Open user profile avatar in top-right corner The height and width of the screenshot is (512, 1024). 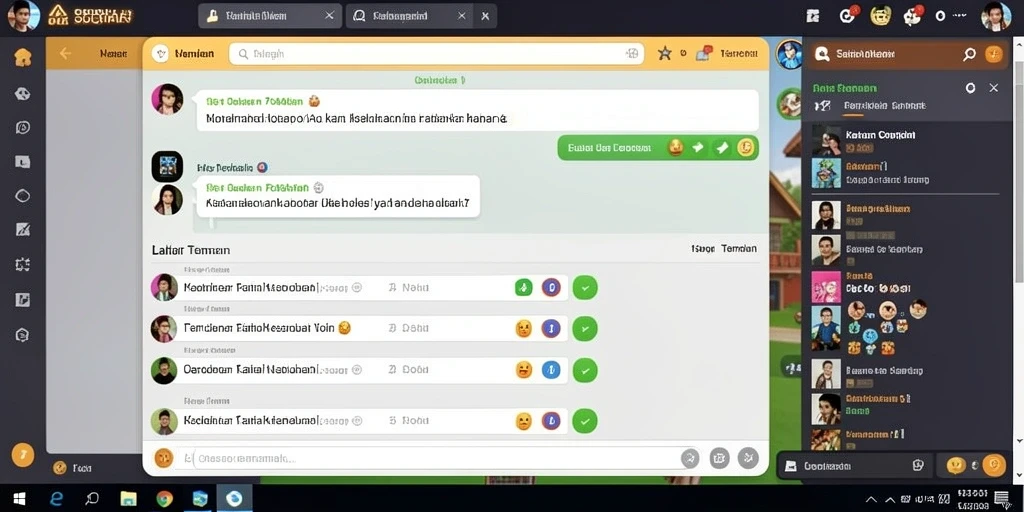coord(995,16)
